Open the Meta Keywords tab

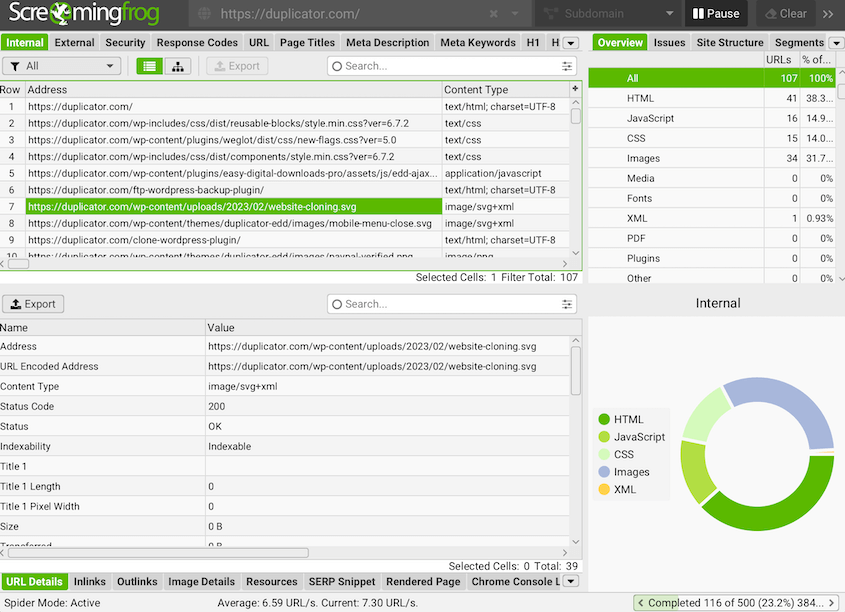478,43
